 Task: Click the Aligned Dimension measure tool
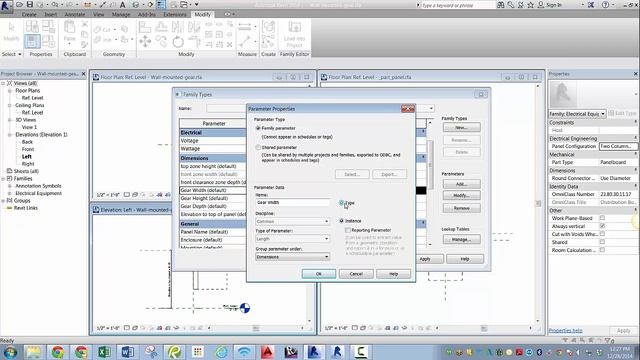tap(244, 27)
